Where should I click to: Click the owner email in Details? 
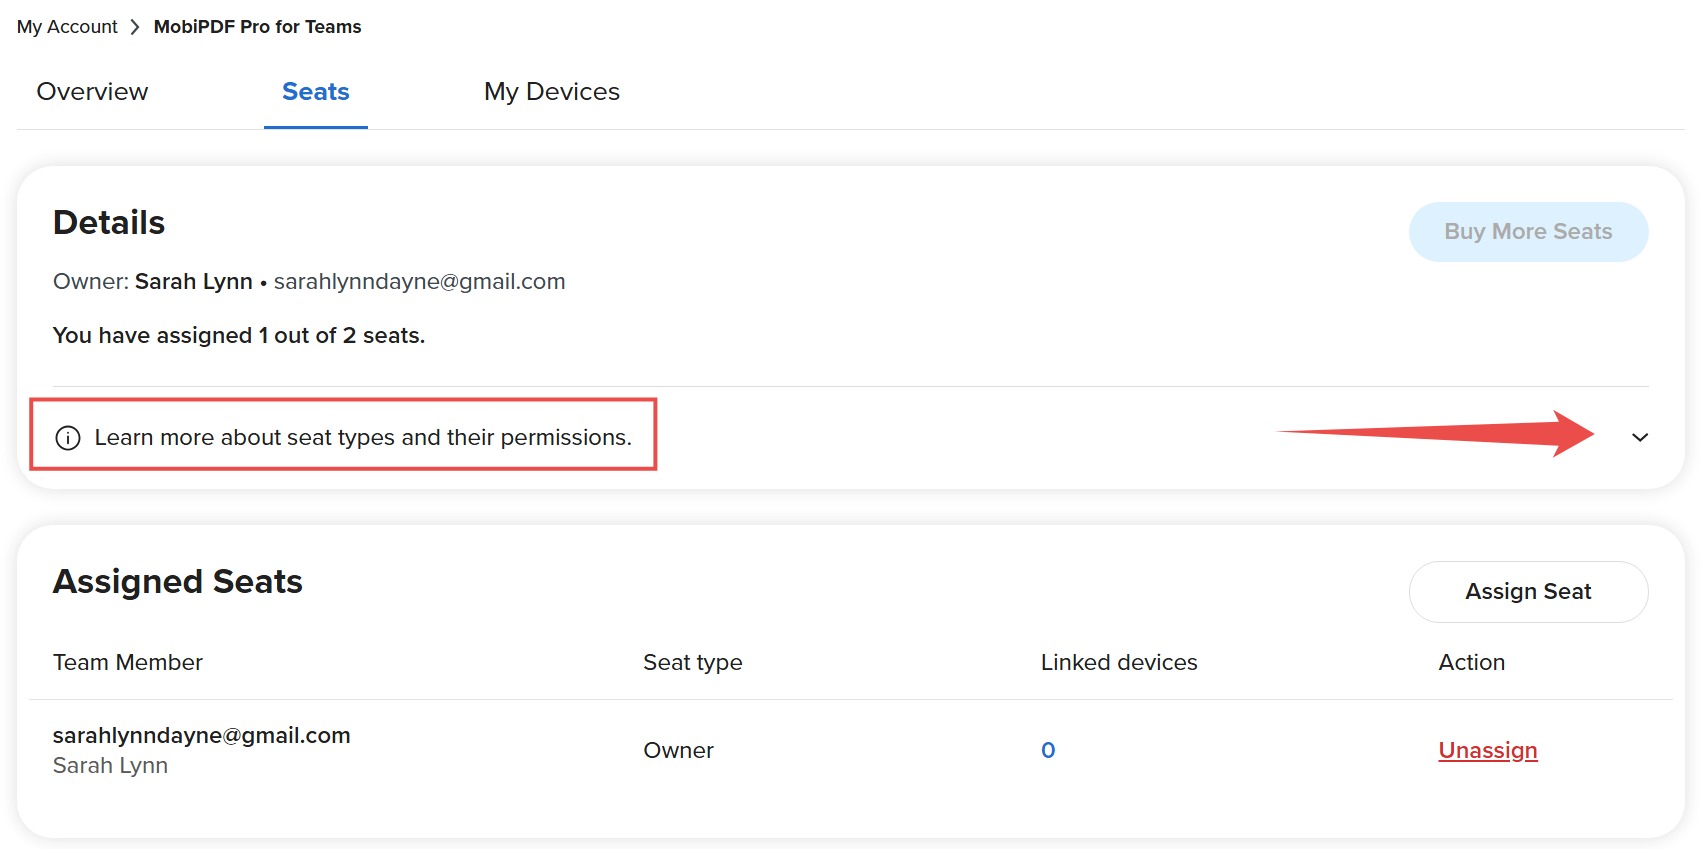[419, 282]
